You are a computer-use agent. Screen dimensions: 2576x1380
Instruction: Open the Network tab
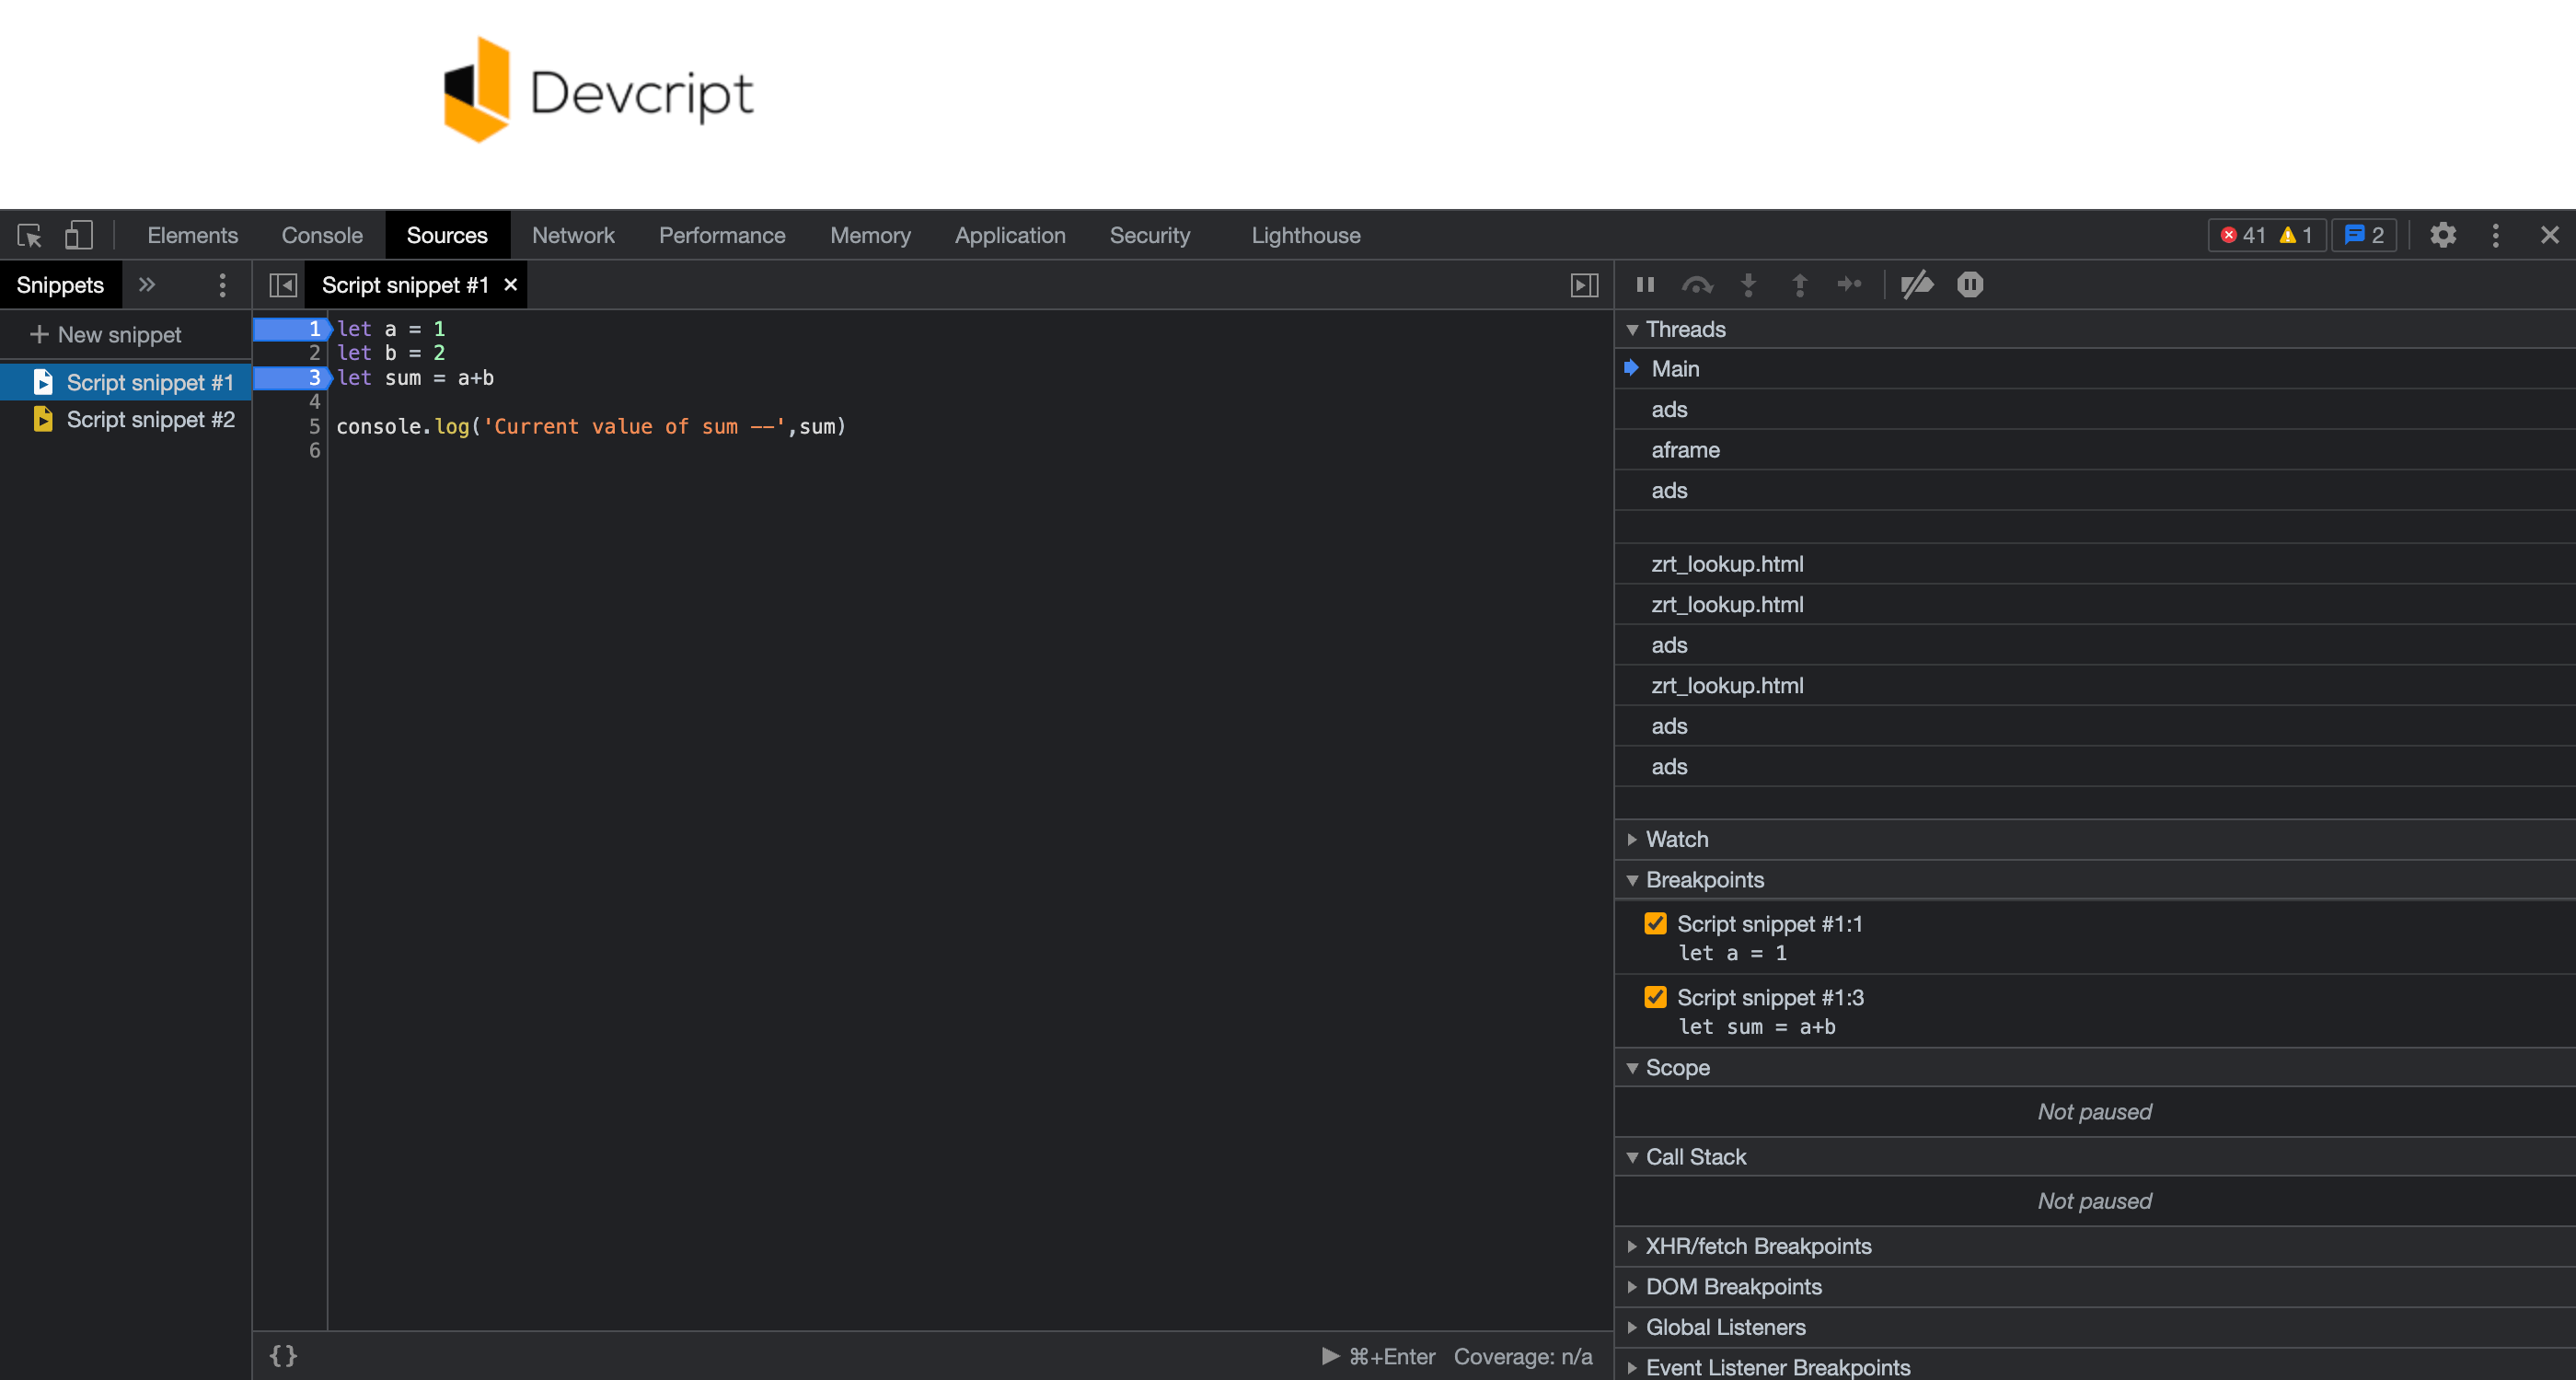point(573,235)
